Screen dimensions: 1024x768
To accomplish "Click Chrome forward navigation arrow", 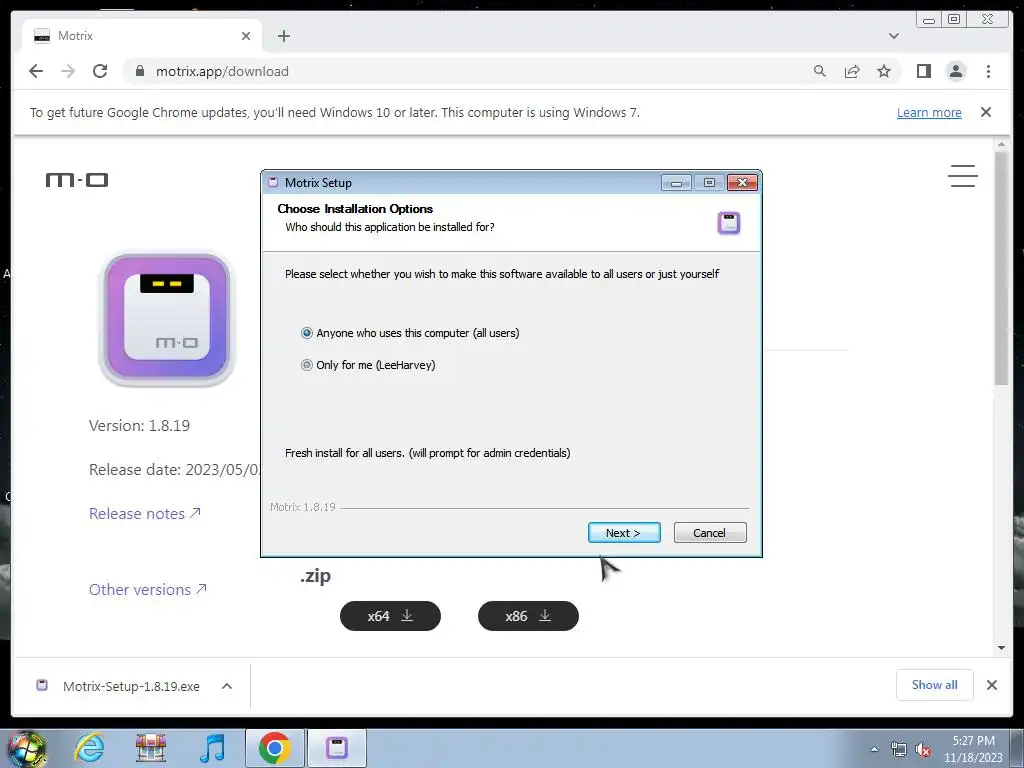I will [68, 71].
